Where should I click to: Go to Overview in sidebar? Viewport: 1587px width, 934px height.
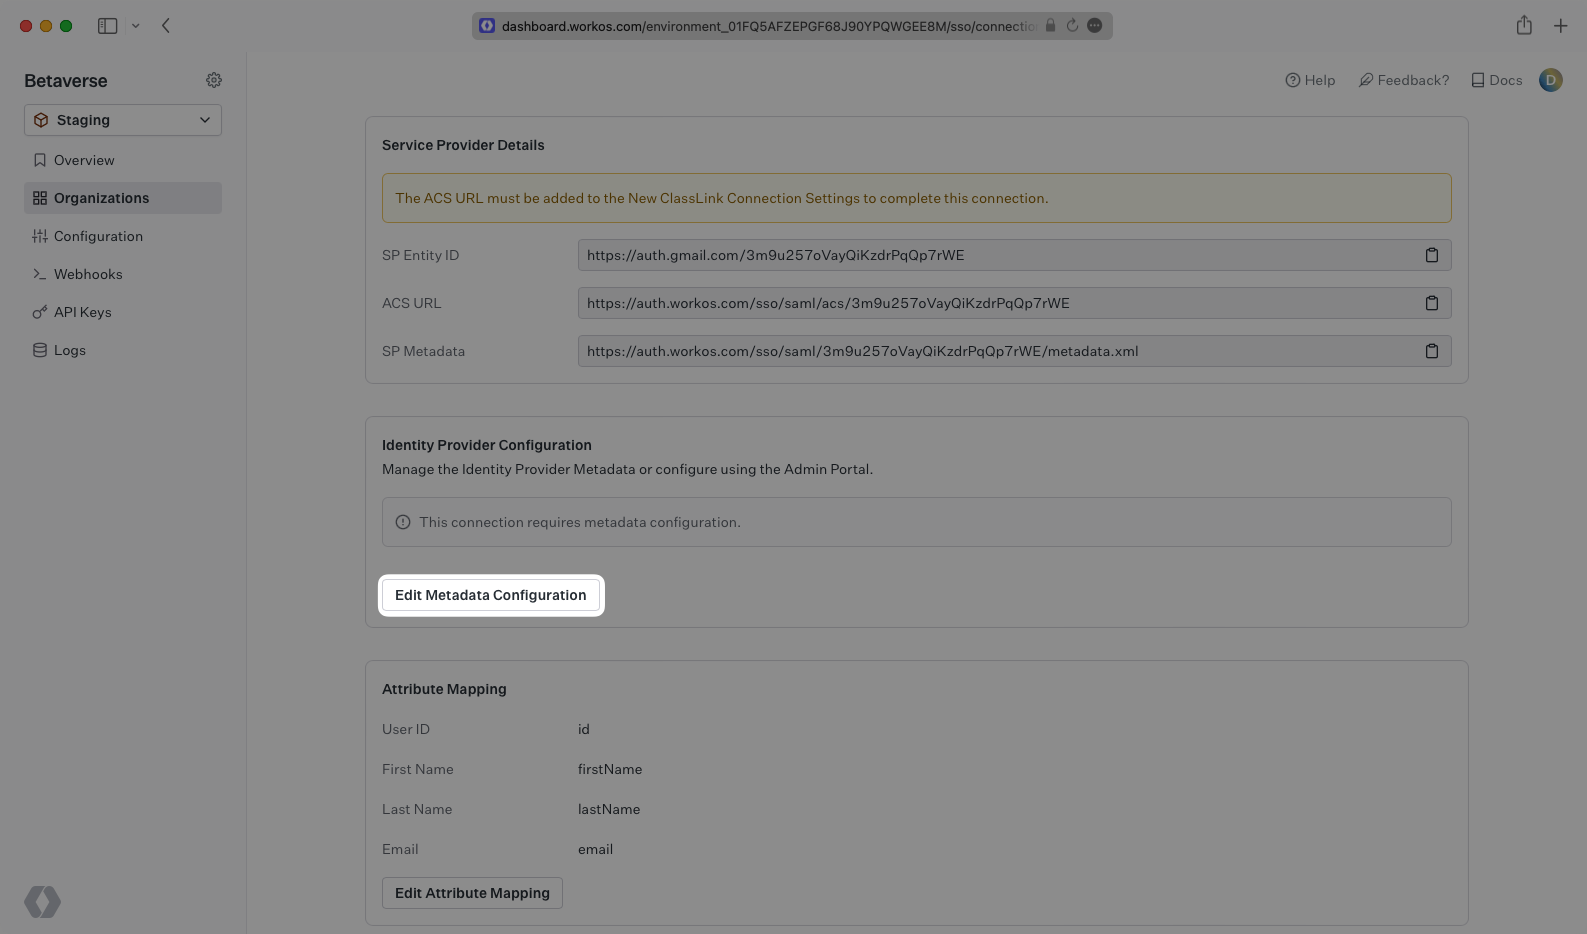[84, 160]
